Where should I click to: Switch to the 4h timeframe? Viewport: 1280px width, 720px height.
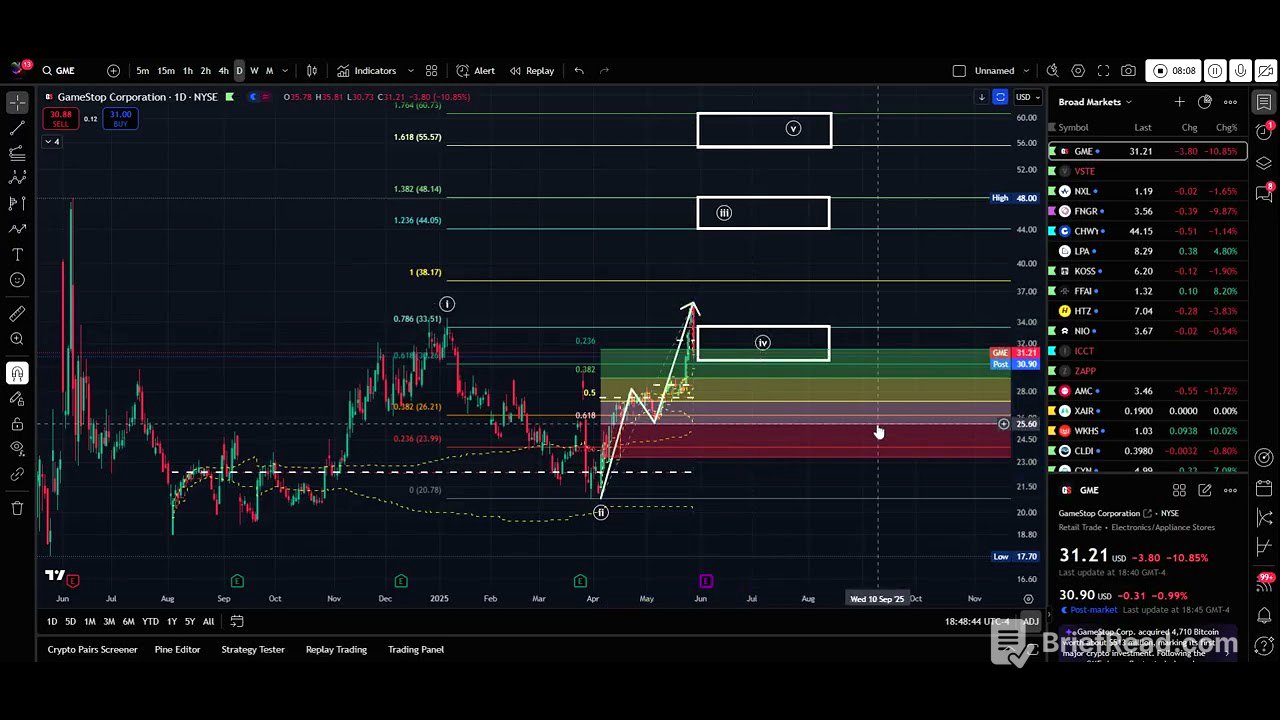pyautogui.click(x=223, y=71)
